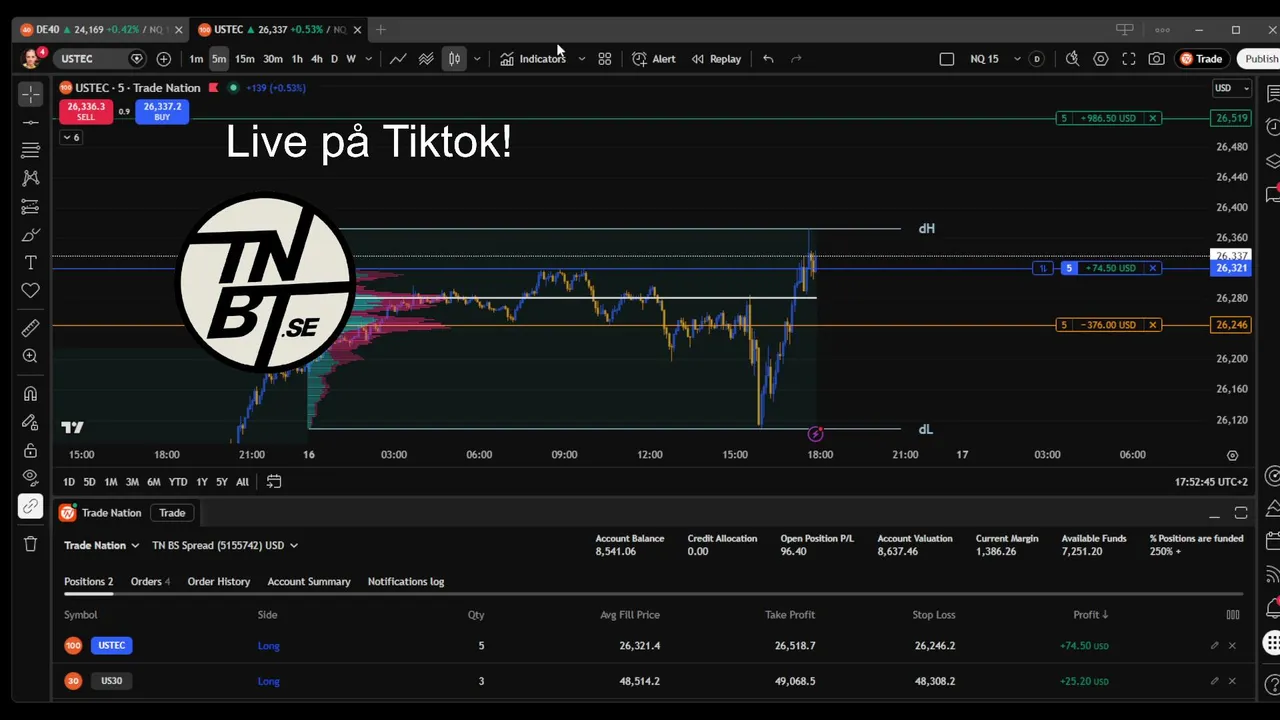Screen dimensions: 1280x720
Task: Switch to Positions tab
Action: tap(88, 582)
